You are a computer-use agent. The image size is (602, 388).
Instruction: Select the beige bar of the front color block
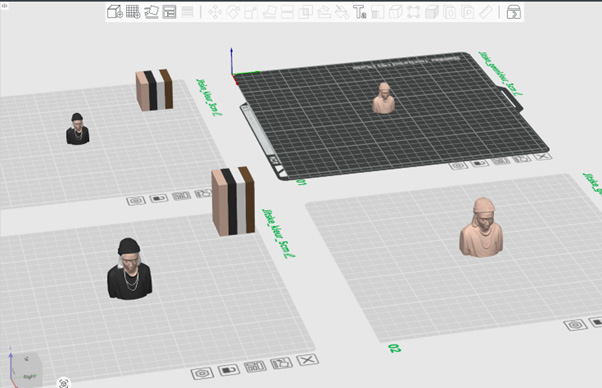pyautogui.click(x=220, y=203)
